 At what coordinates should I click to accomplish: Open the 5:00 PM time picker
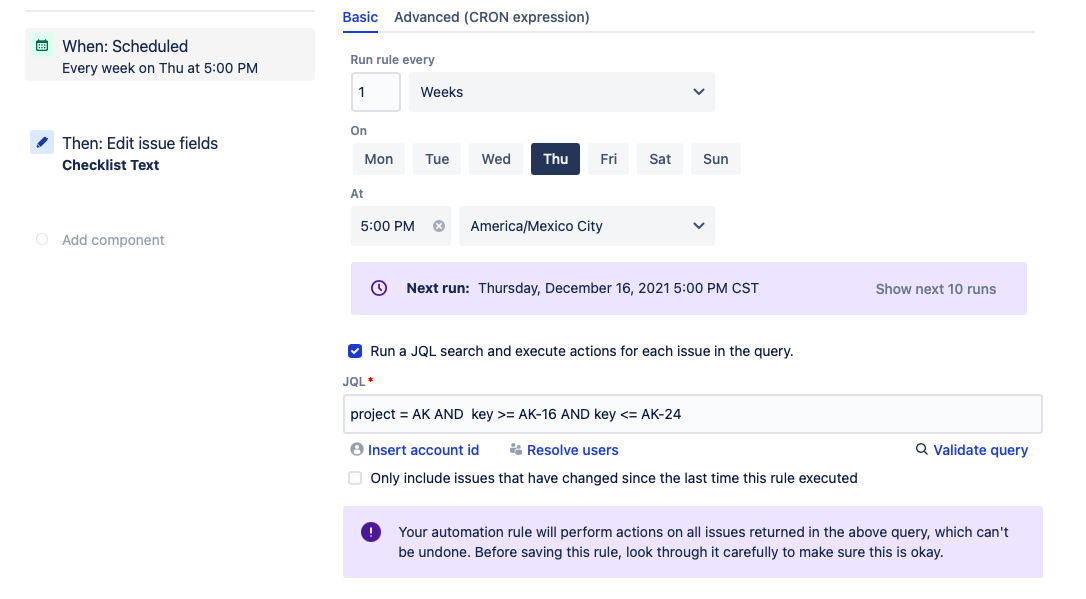pos(389,226)
